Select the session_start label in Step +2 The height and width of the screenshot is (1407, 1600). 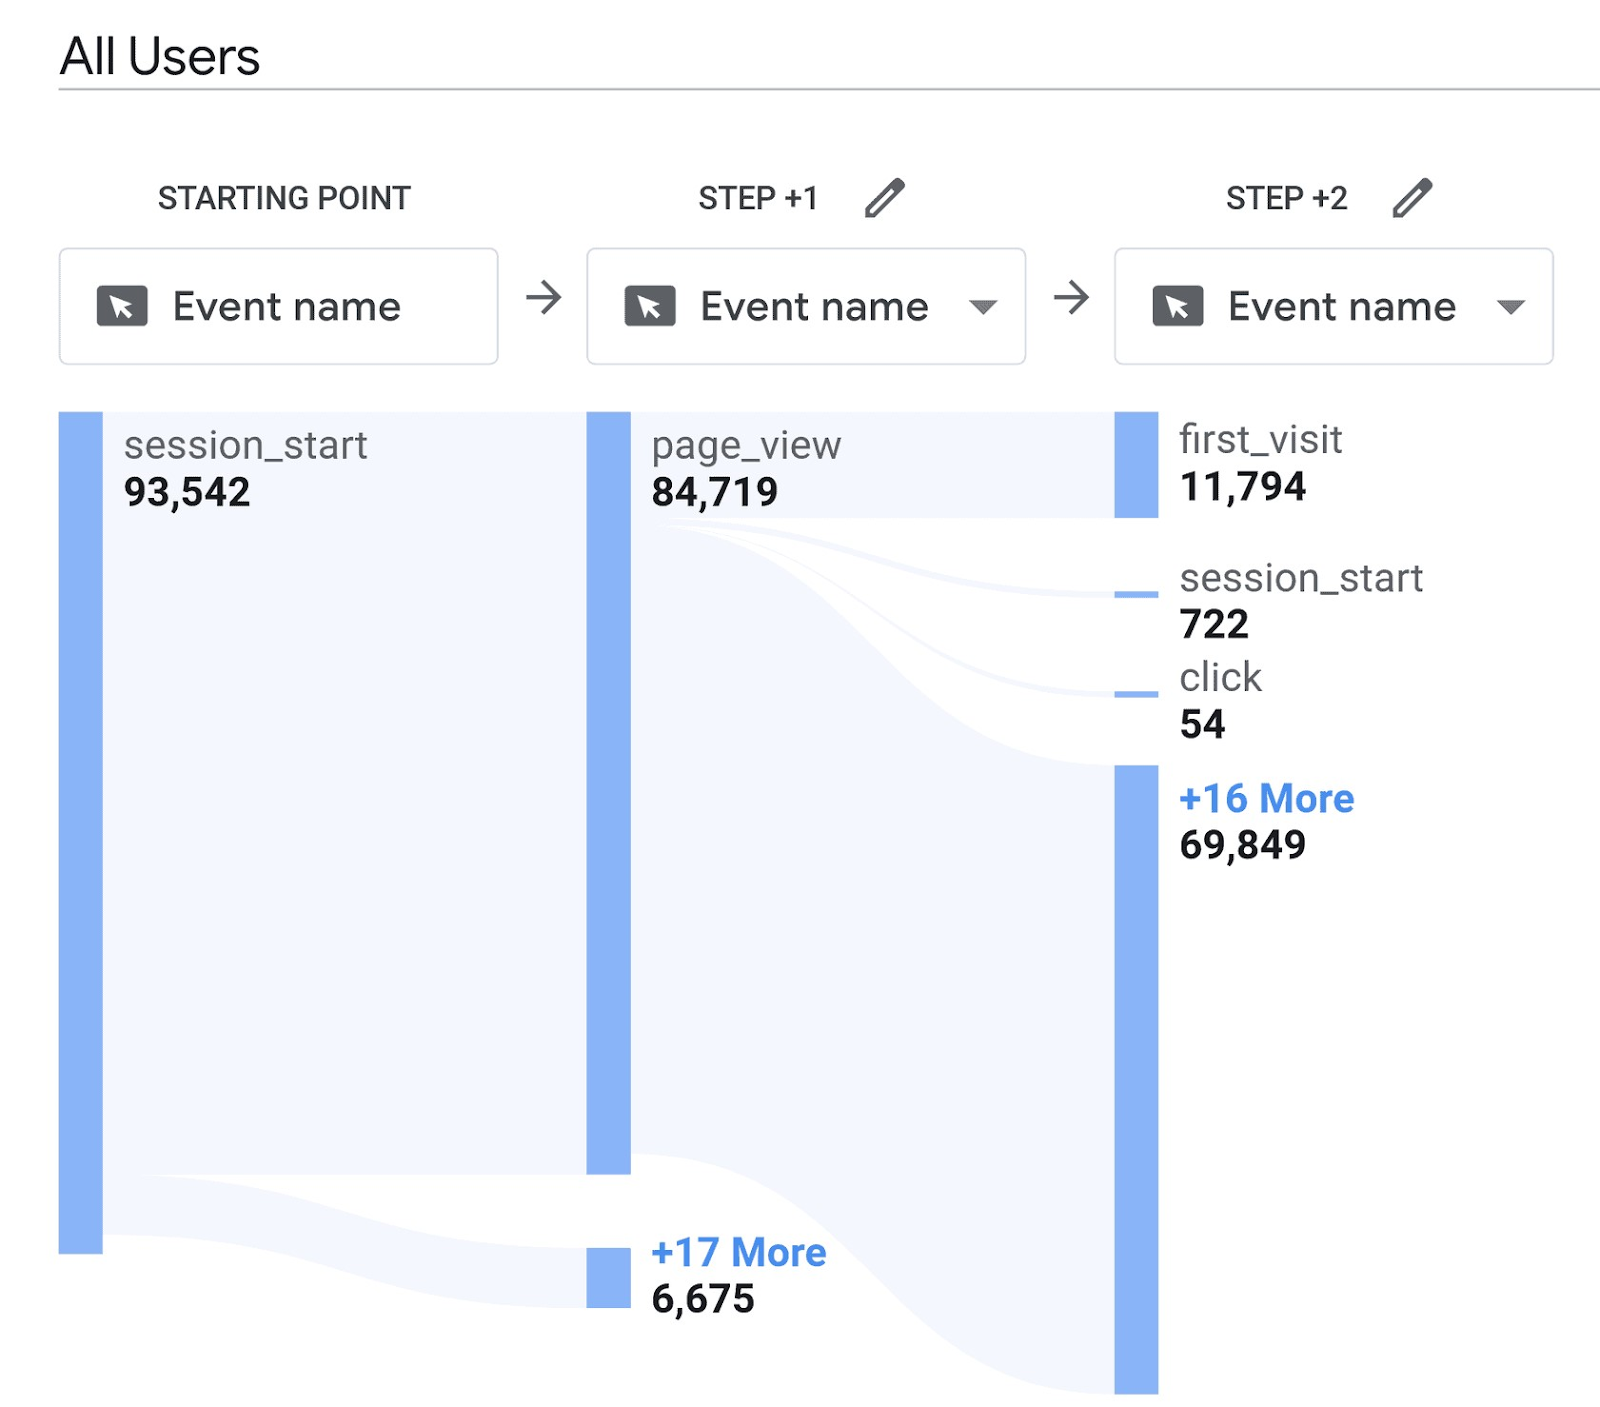pos(1301,578)
